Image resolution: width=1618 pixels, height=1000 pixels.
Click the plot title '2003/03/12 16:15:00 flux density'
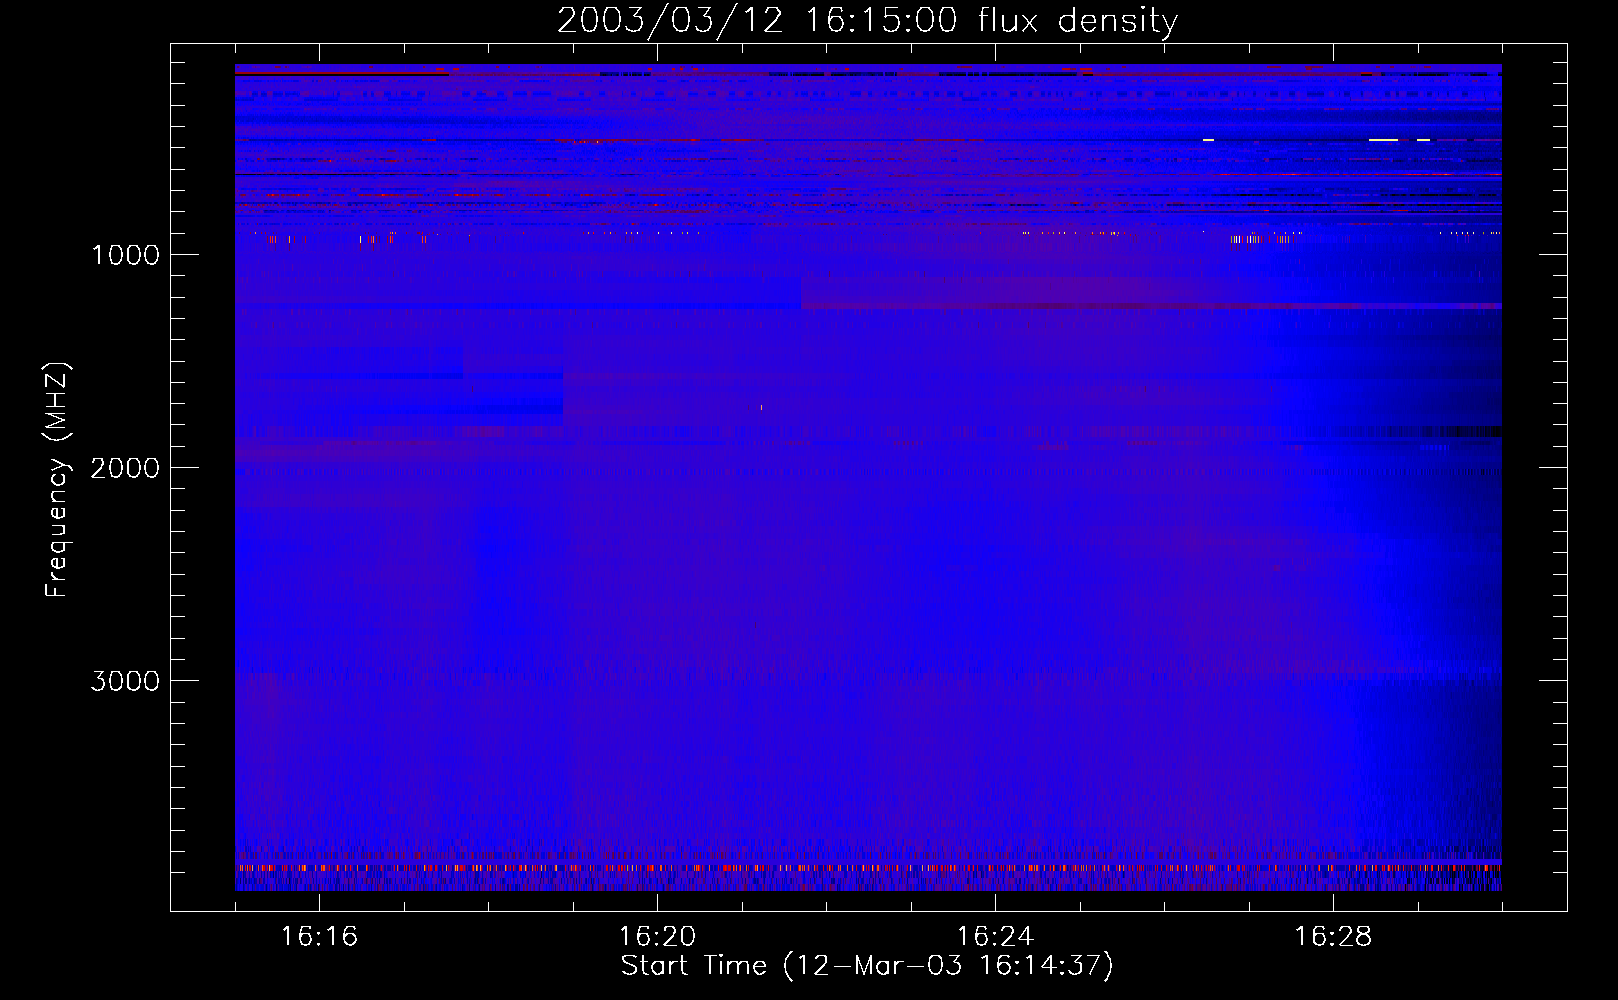(x=867, y=21)
